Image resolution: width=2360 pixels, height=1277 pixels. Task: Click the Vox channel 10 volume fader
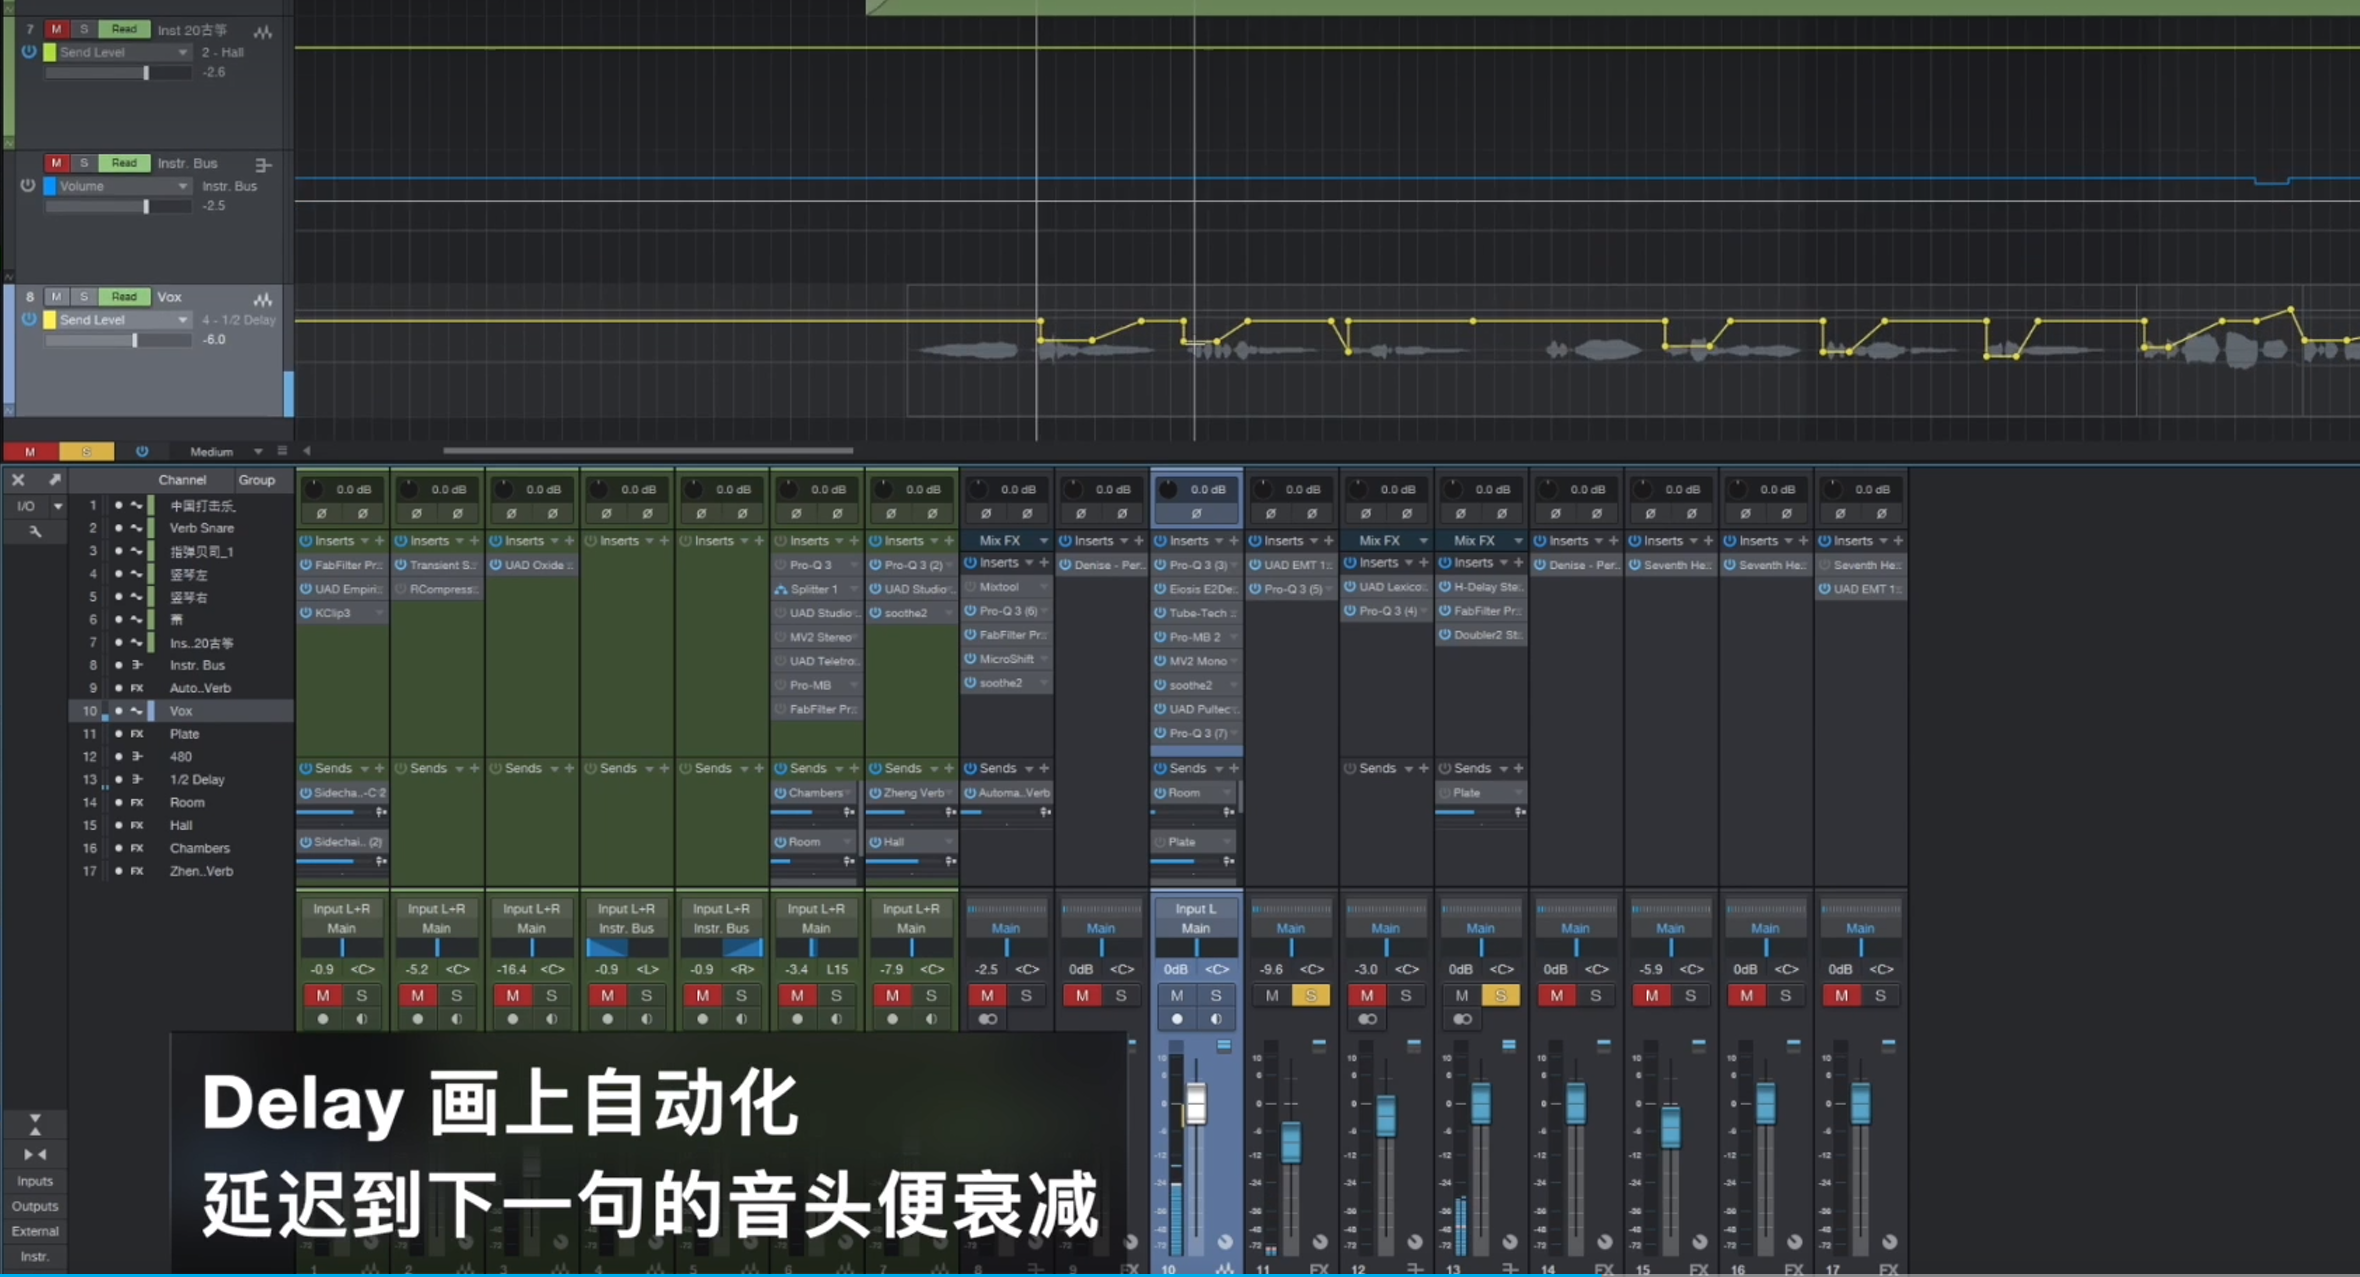click(x=1196, y=1104)
